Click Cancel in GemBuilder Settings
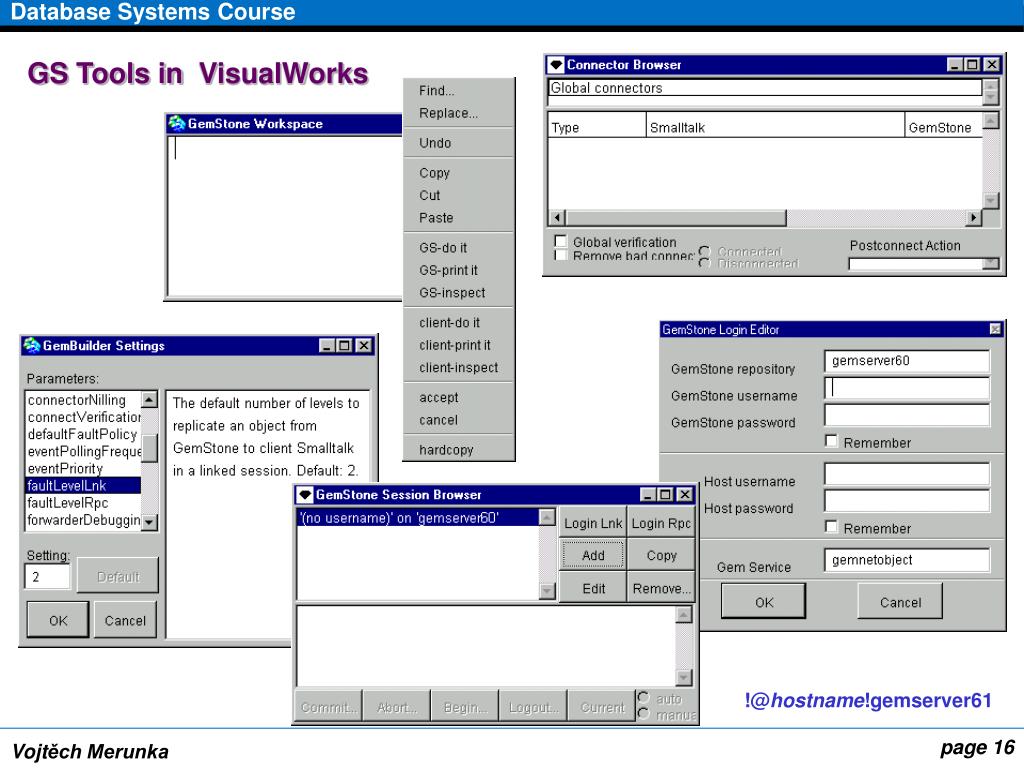The height and width of the screenshot is (768, 1024). pos(125,620)
